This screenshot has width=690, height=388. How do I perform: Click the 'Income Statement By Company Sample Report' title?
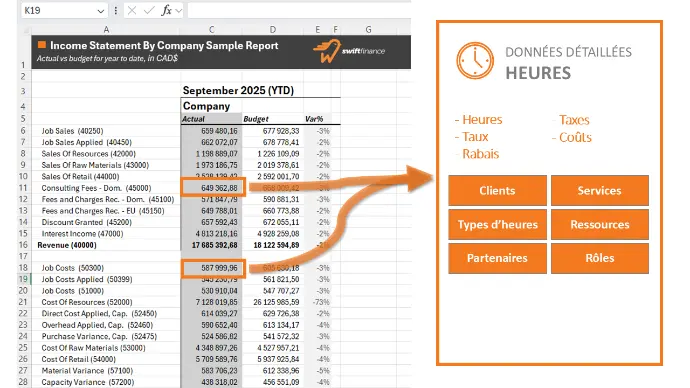(x=164, y=45)
